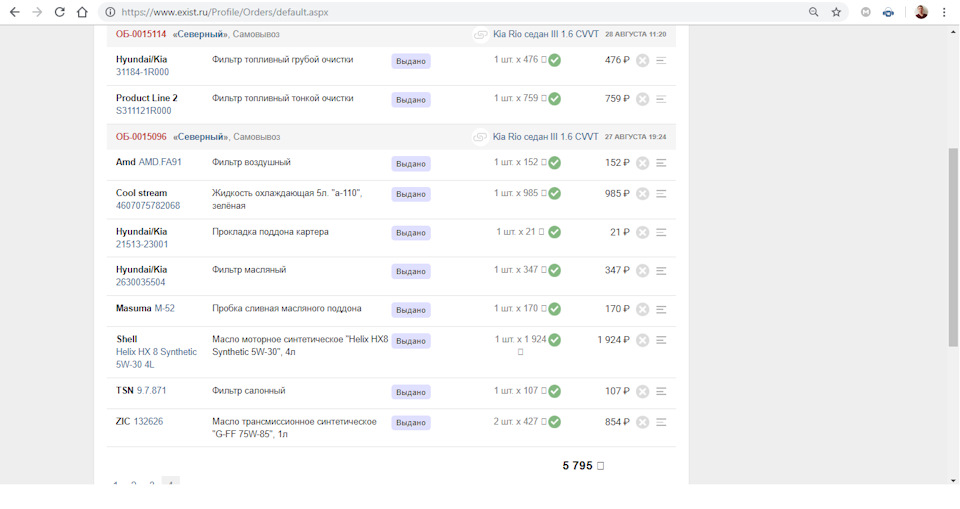Click Выдано status on Фильтр масляный row

tap(411, 271)
